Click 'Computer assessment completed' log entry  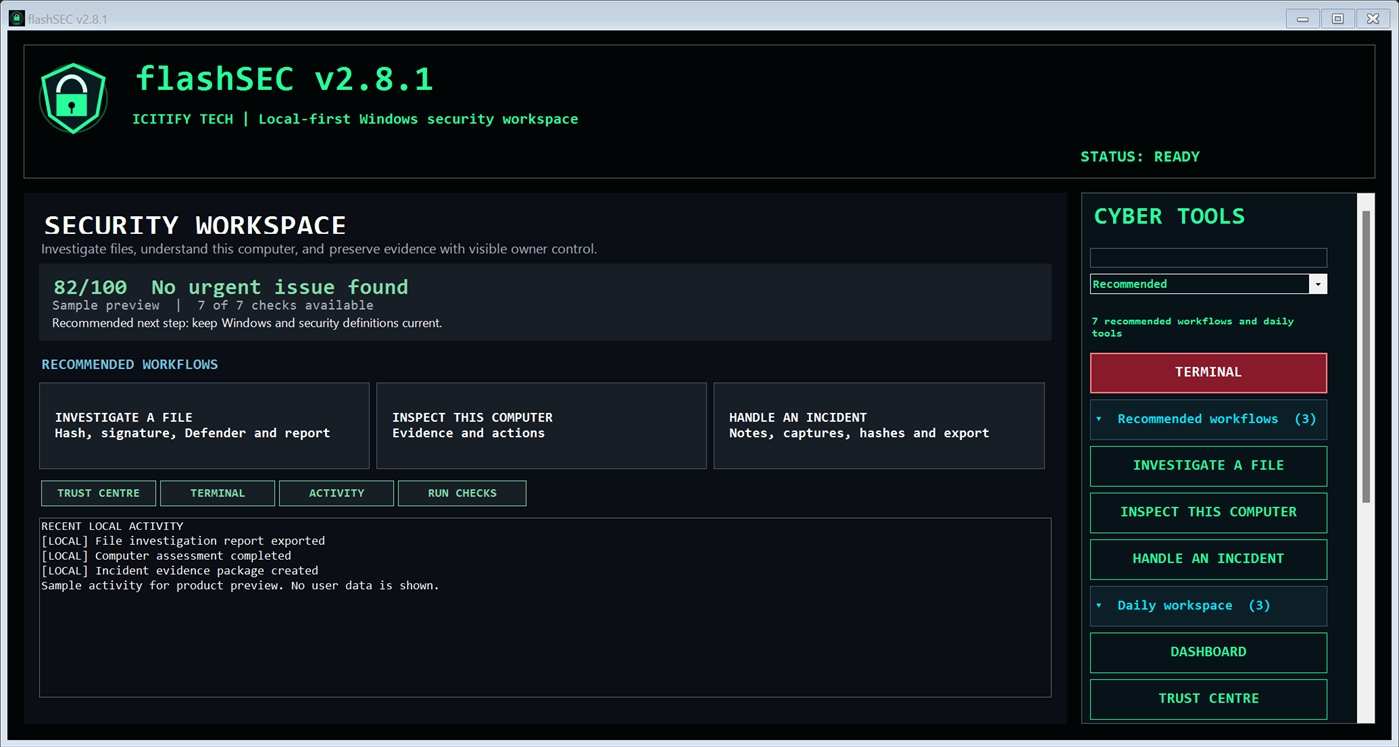(x=166, y=556)
